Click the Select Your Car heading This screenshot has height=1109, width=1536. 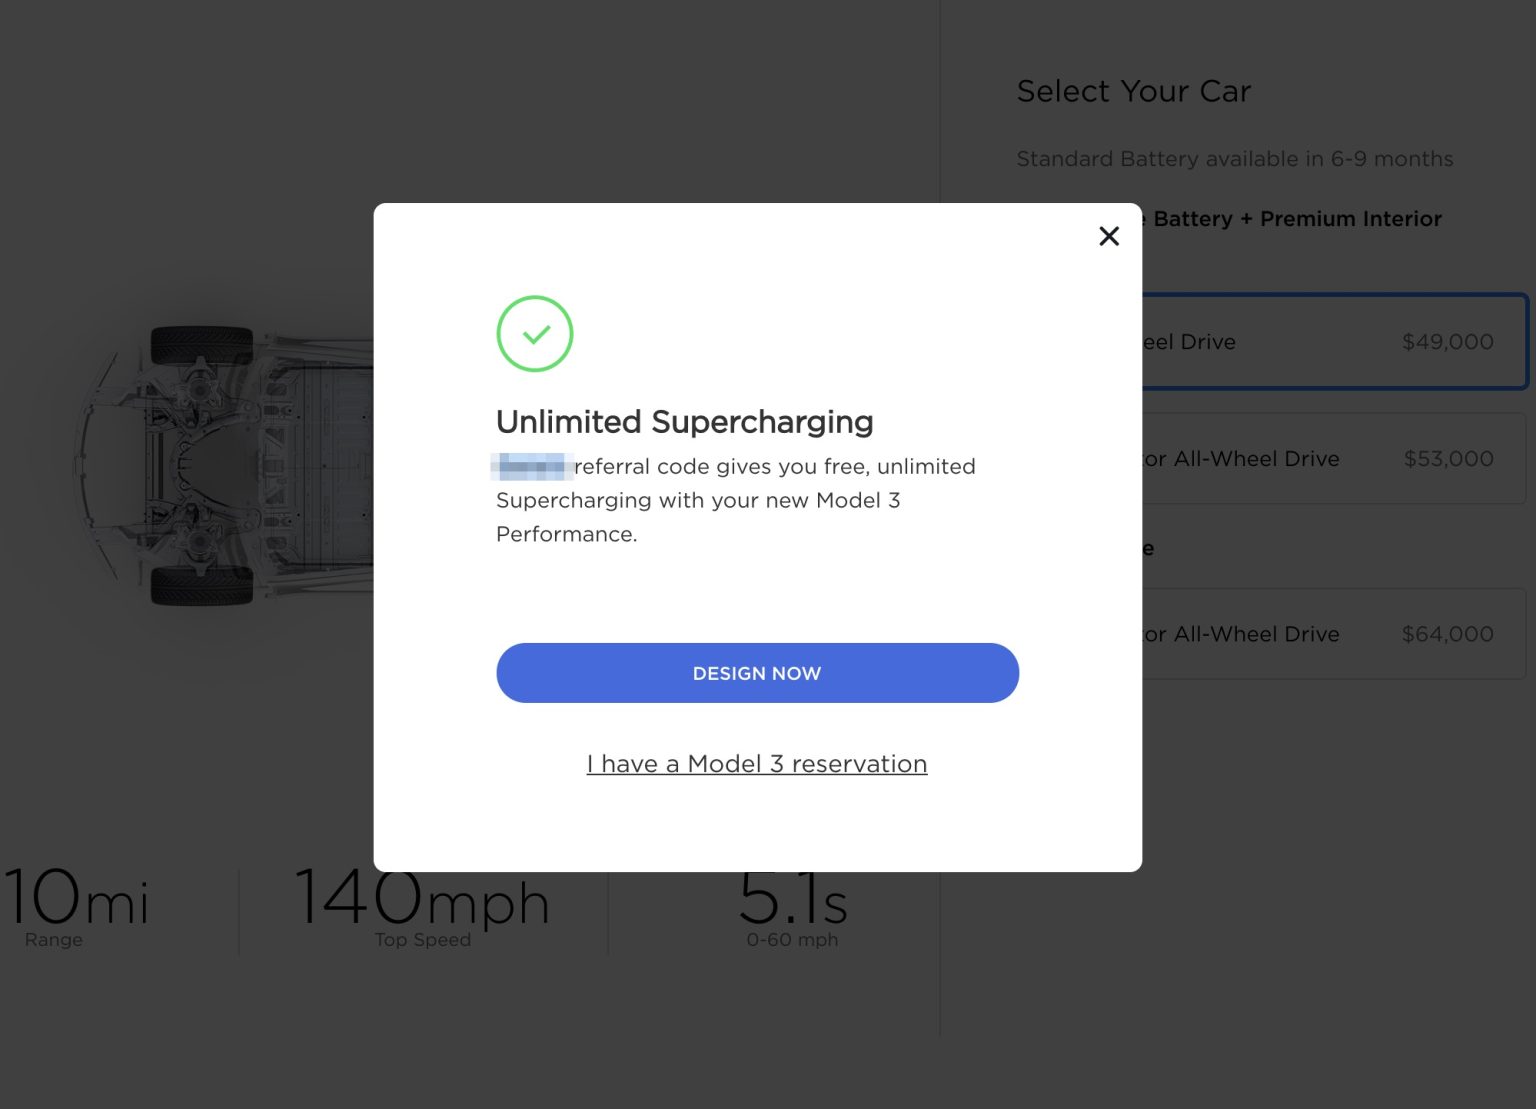coord(1133,91)
